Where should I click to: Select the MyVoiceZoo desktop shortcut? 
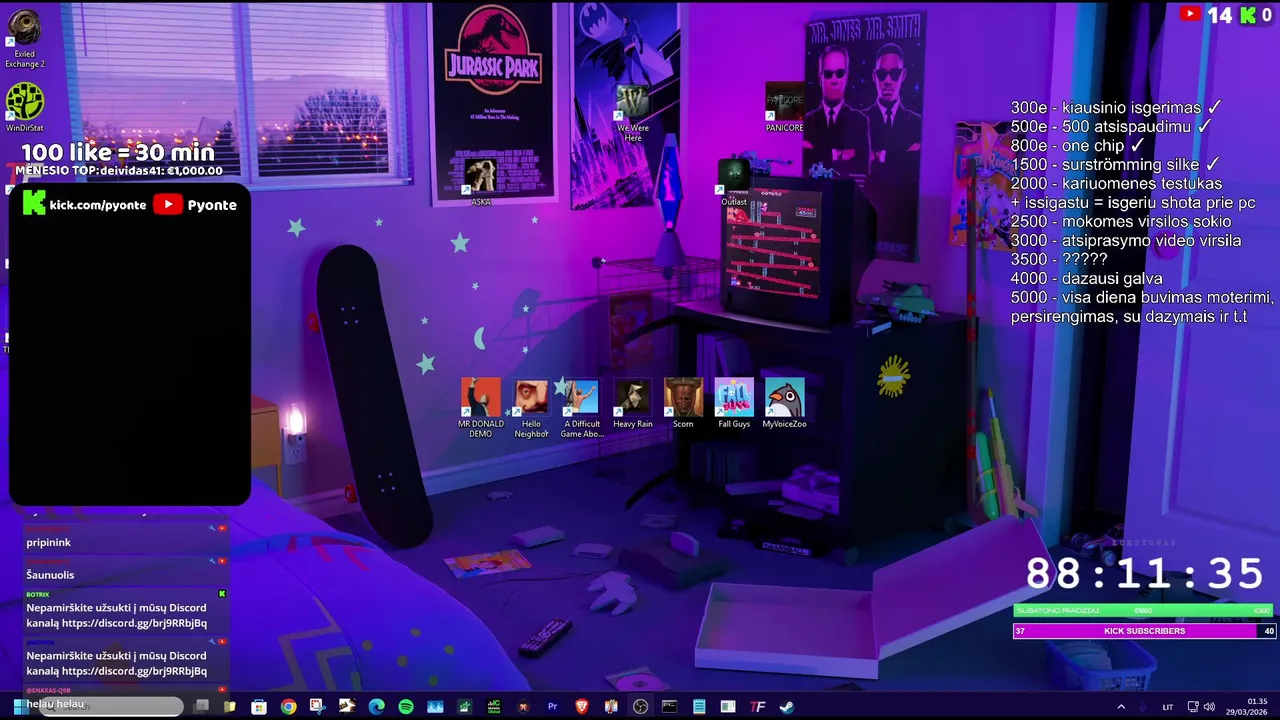click(784, 404)
